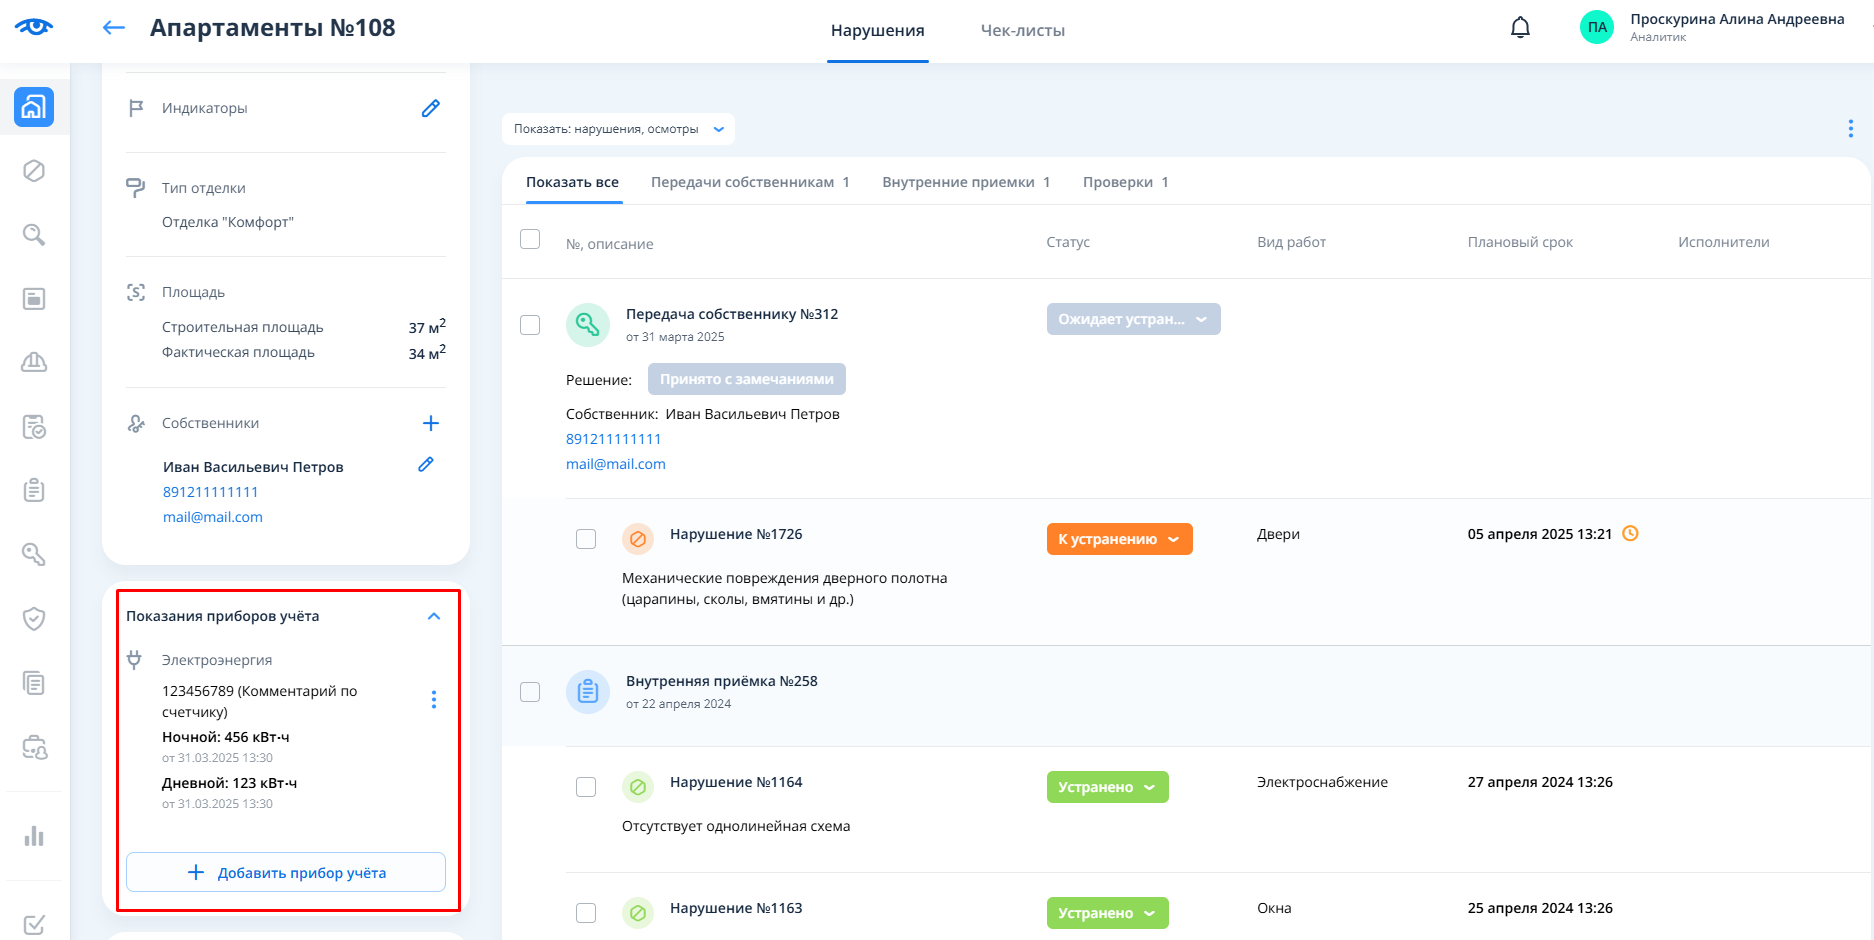Open the search magnifier in sidebar

click(x=34, y=235)
